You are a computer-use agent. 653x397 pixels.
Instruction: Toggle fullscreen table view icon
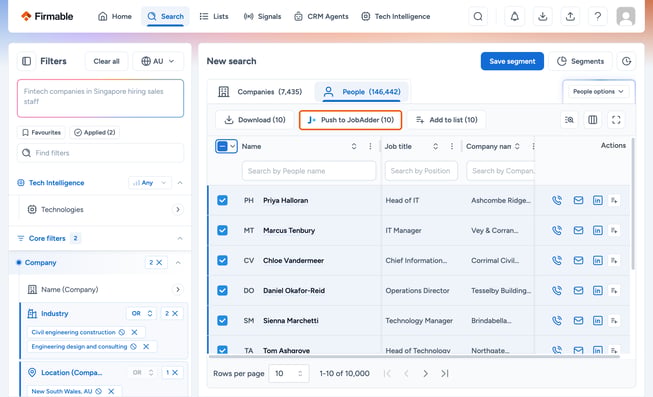616,120
